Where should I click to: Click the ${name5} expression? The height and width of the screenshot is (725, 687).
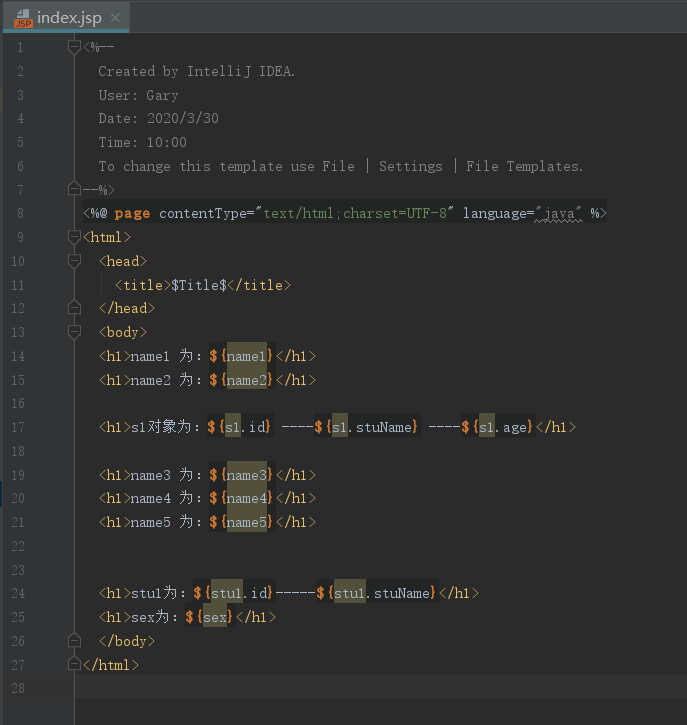click(x=241, y=522)
